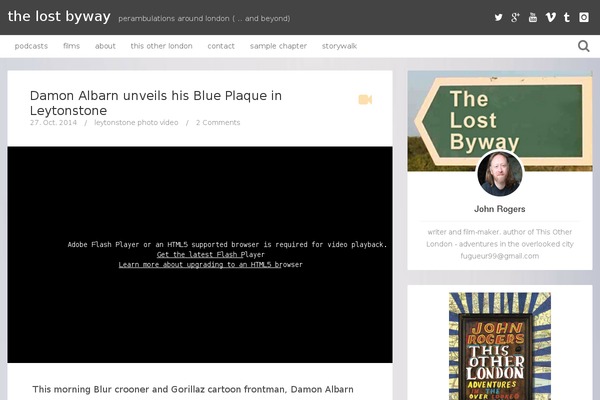
Task: Open the Instagram icon
Action: pyautogui.click(x=584, y=17)
